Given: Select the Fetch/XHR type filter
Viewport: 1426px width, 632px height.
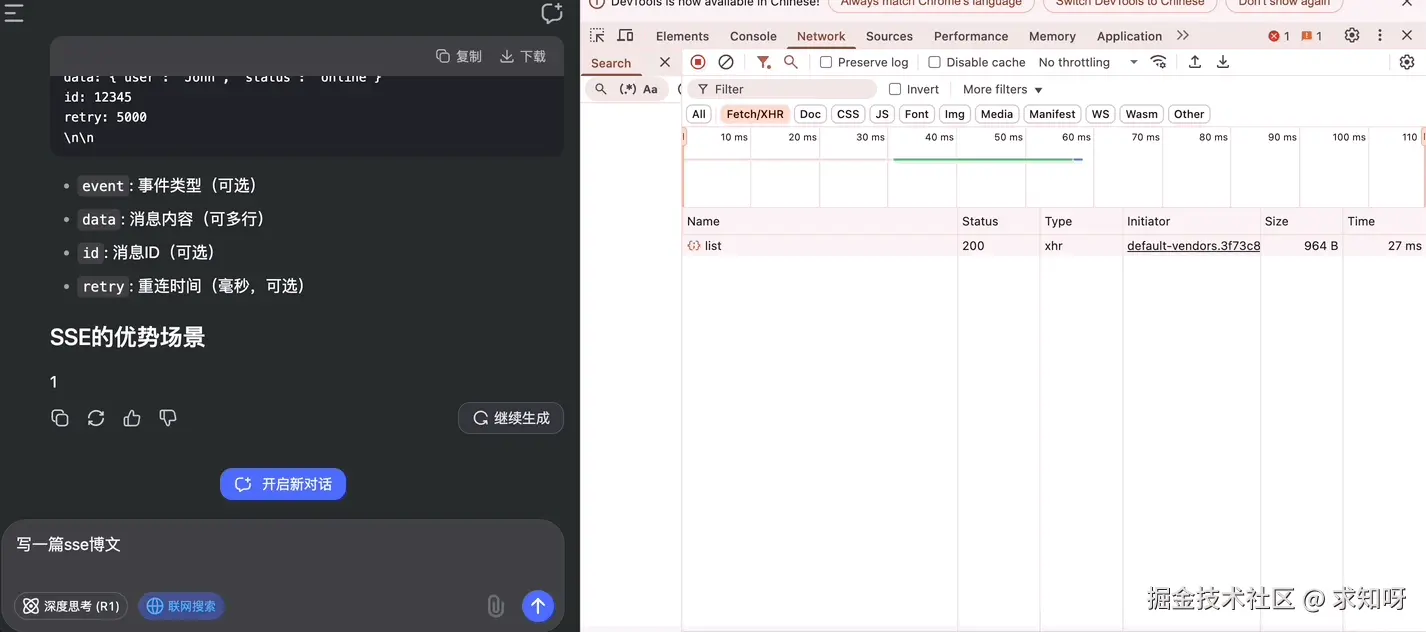Looking at the screenshot, I should [755, 114].
